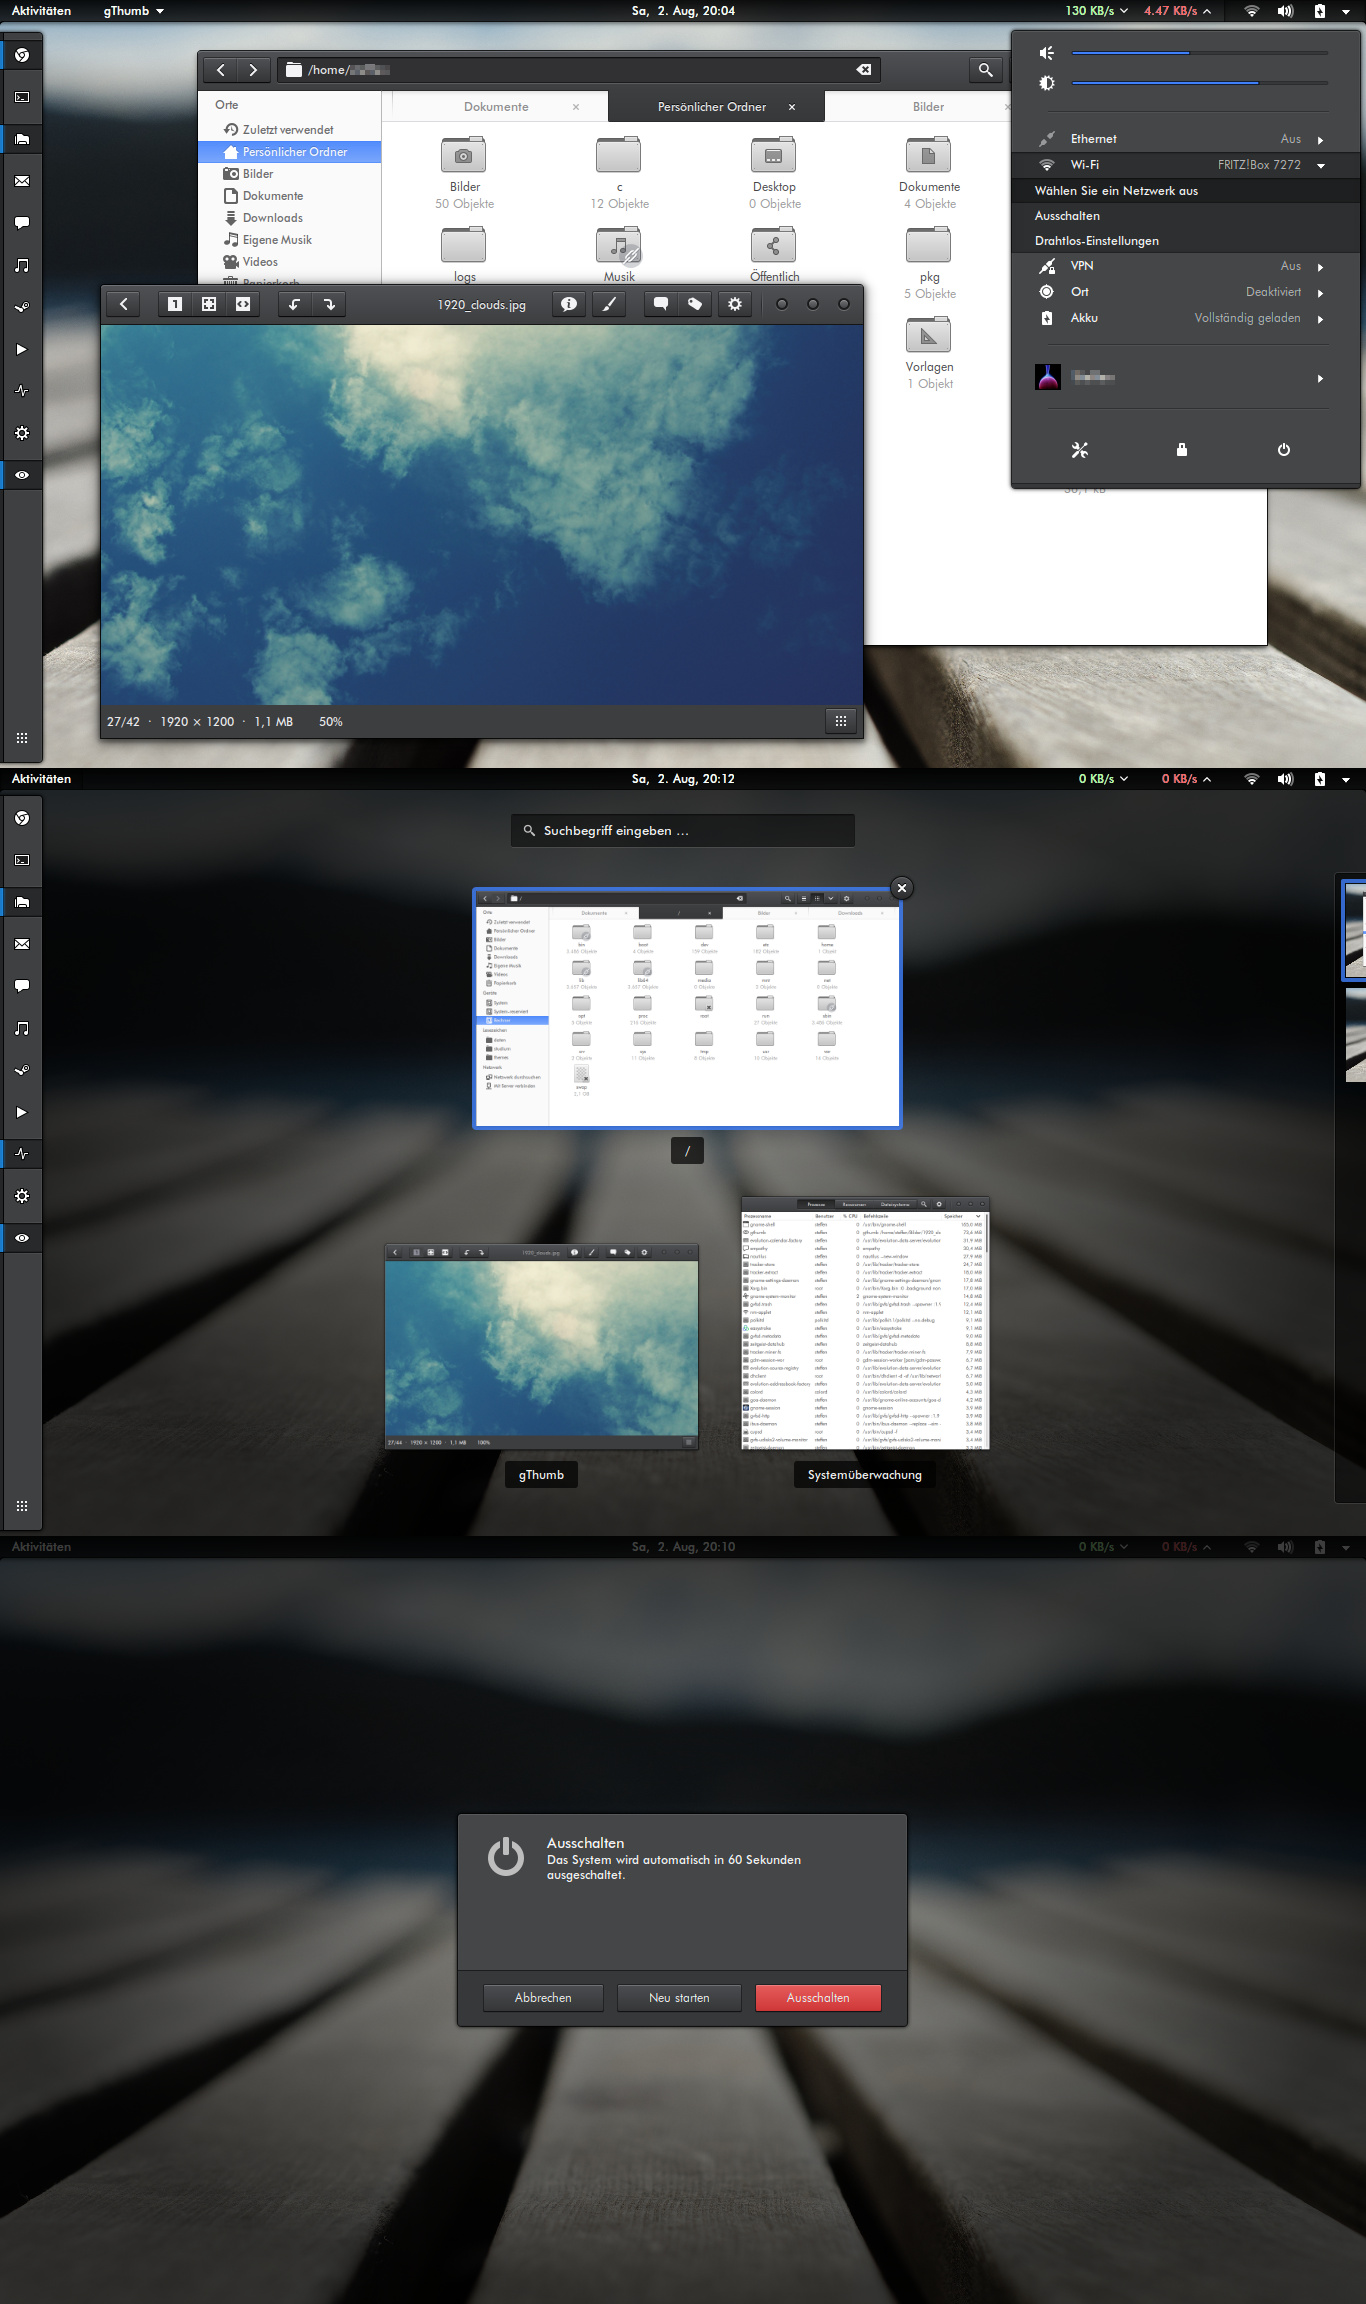Select the Persönlicher Ordner tab in file manager
1366x2304 pixels.
pos(712,107)
